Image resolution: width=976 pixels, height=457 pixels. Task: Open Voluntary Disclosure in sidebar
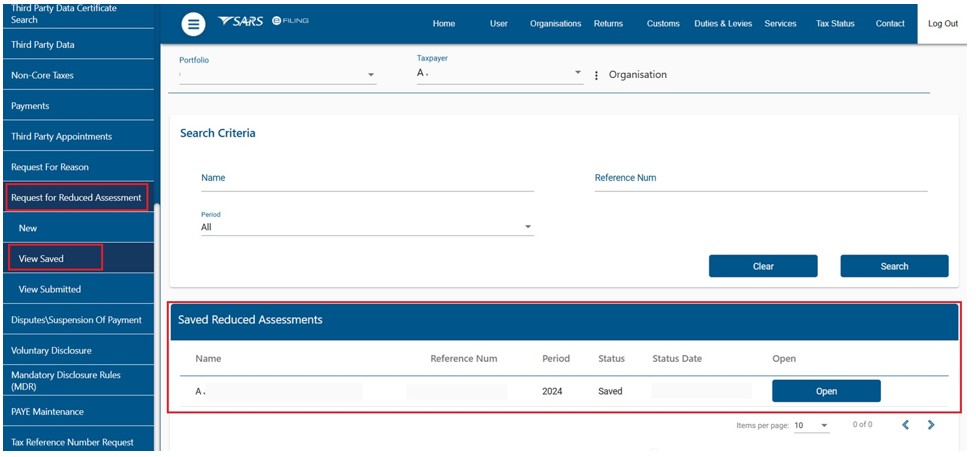(x=78, y=350)
